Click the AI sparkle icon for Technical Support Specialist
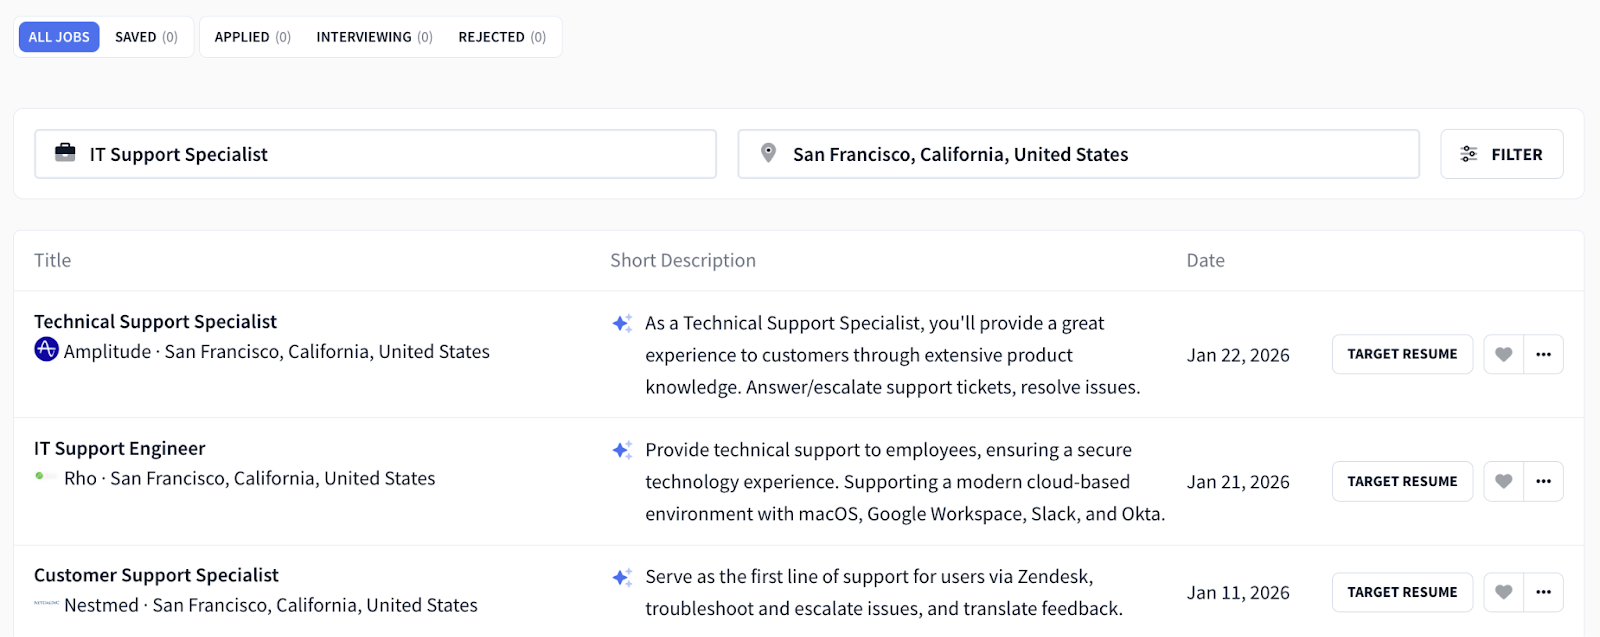The width and height of the screenshot is (1600, 637). (622, 323)
